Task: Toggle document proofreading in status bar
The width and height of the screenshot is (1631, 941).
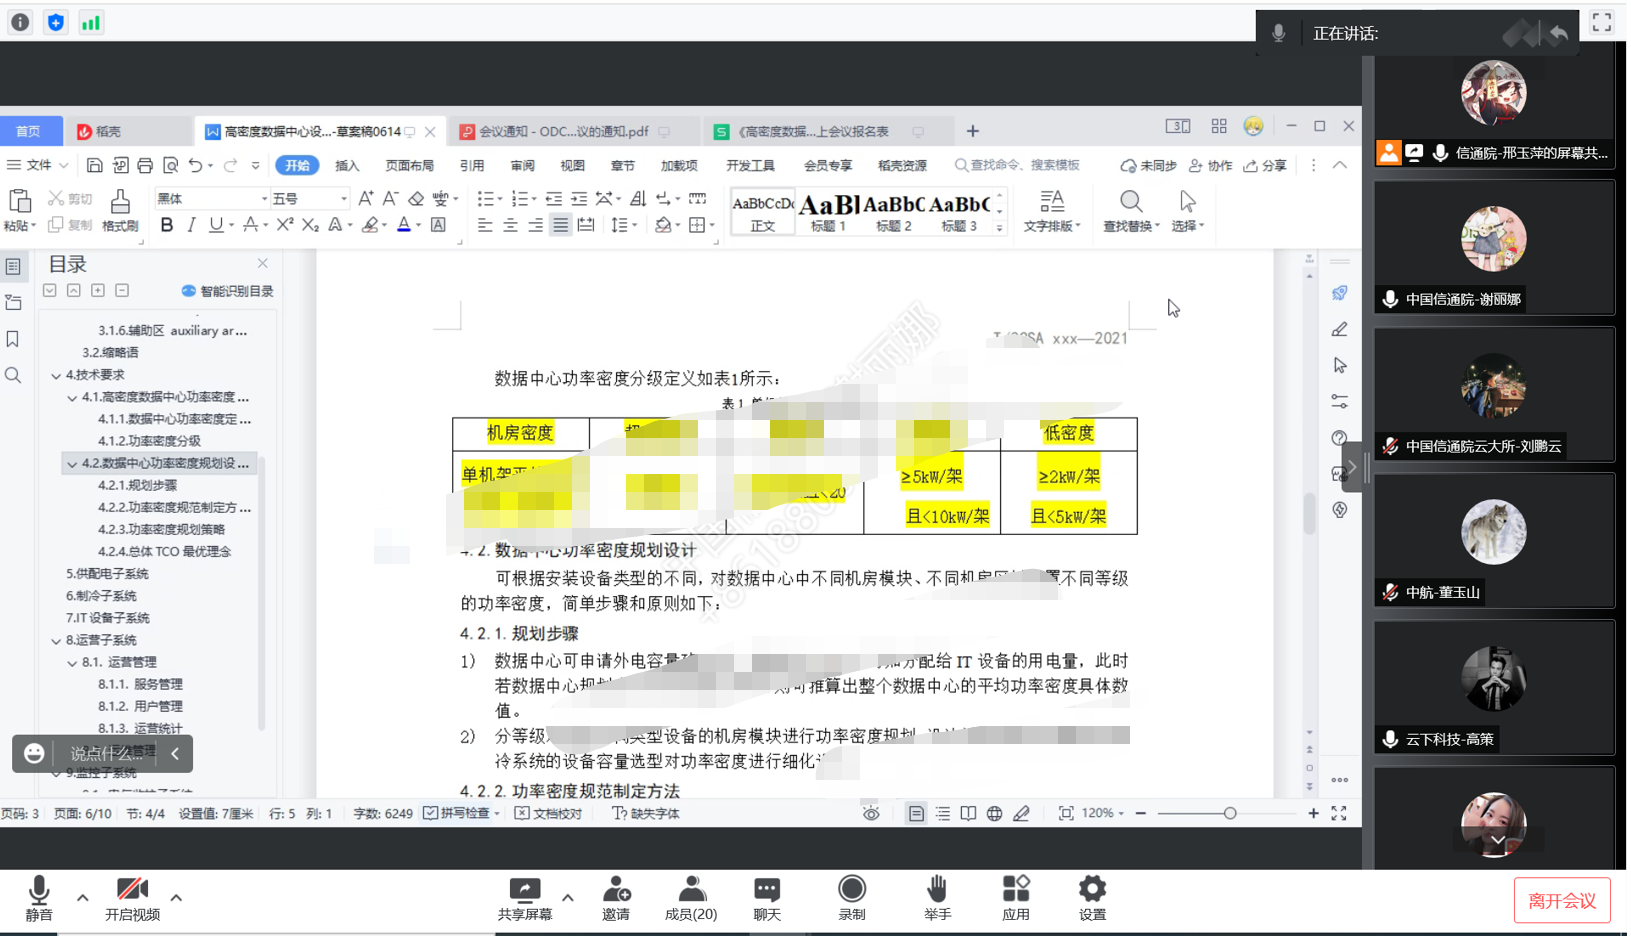Action: 548,814
